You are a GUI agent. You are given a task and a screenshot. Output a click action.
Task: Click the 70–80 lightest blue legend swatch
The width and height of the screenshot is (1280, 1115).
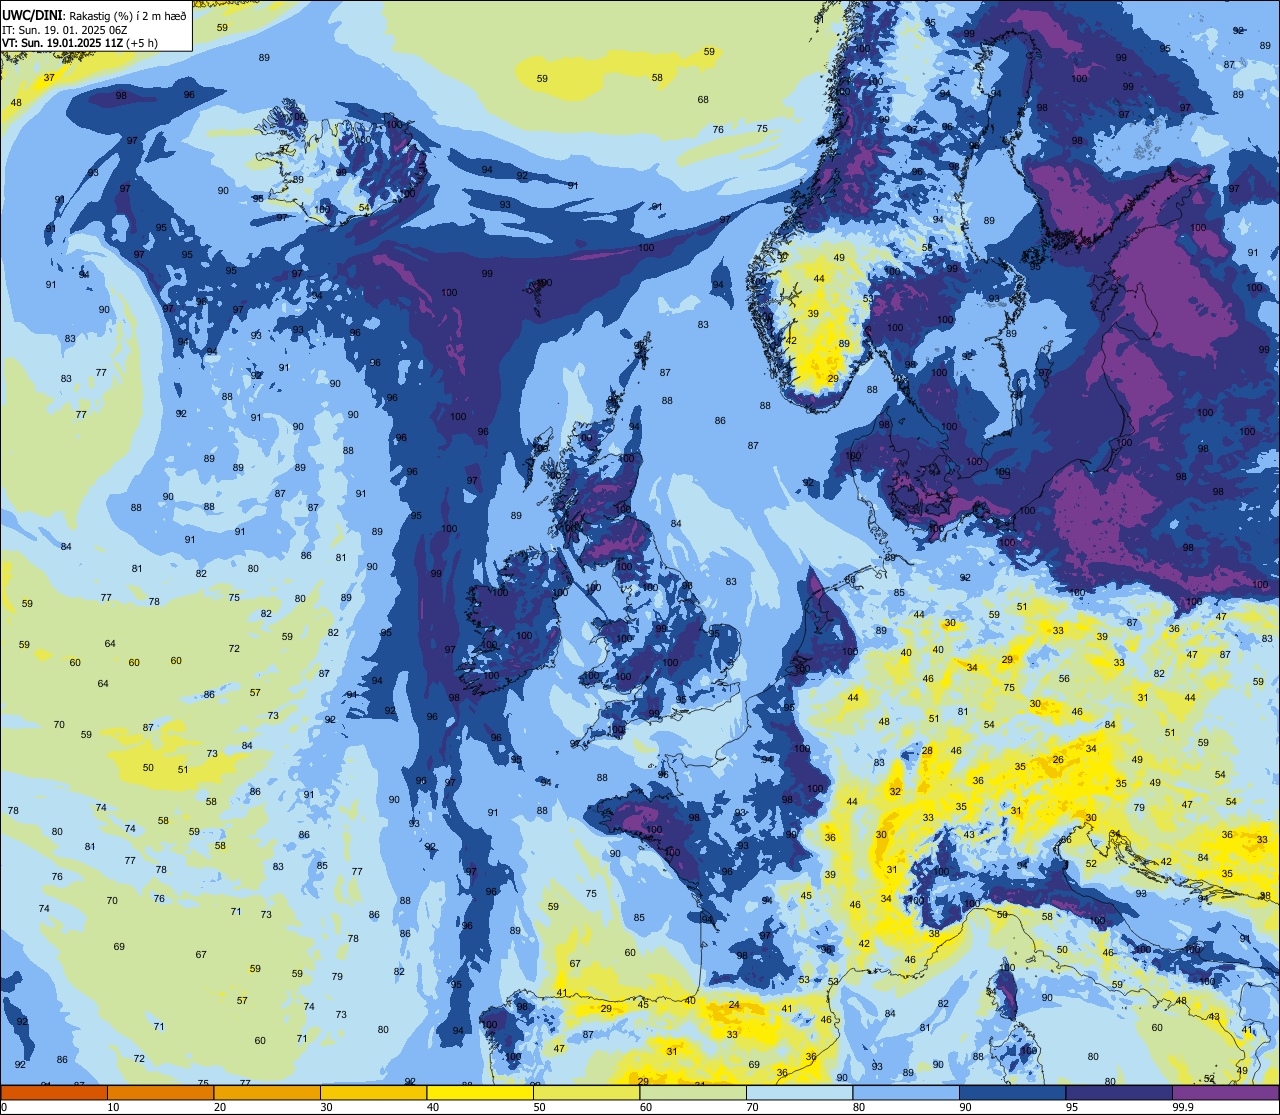click(799, 1092)
